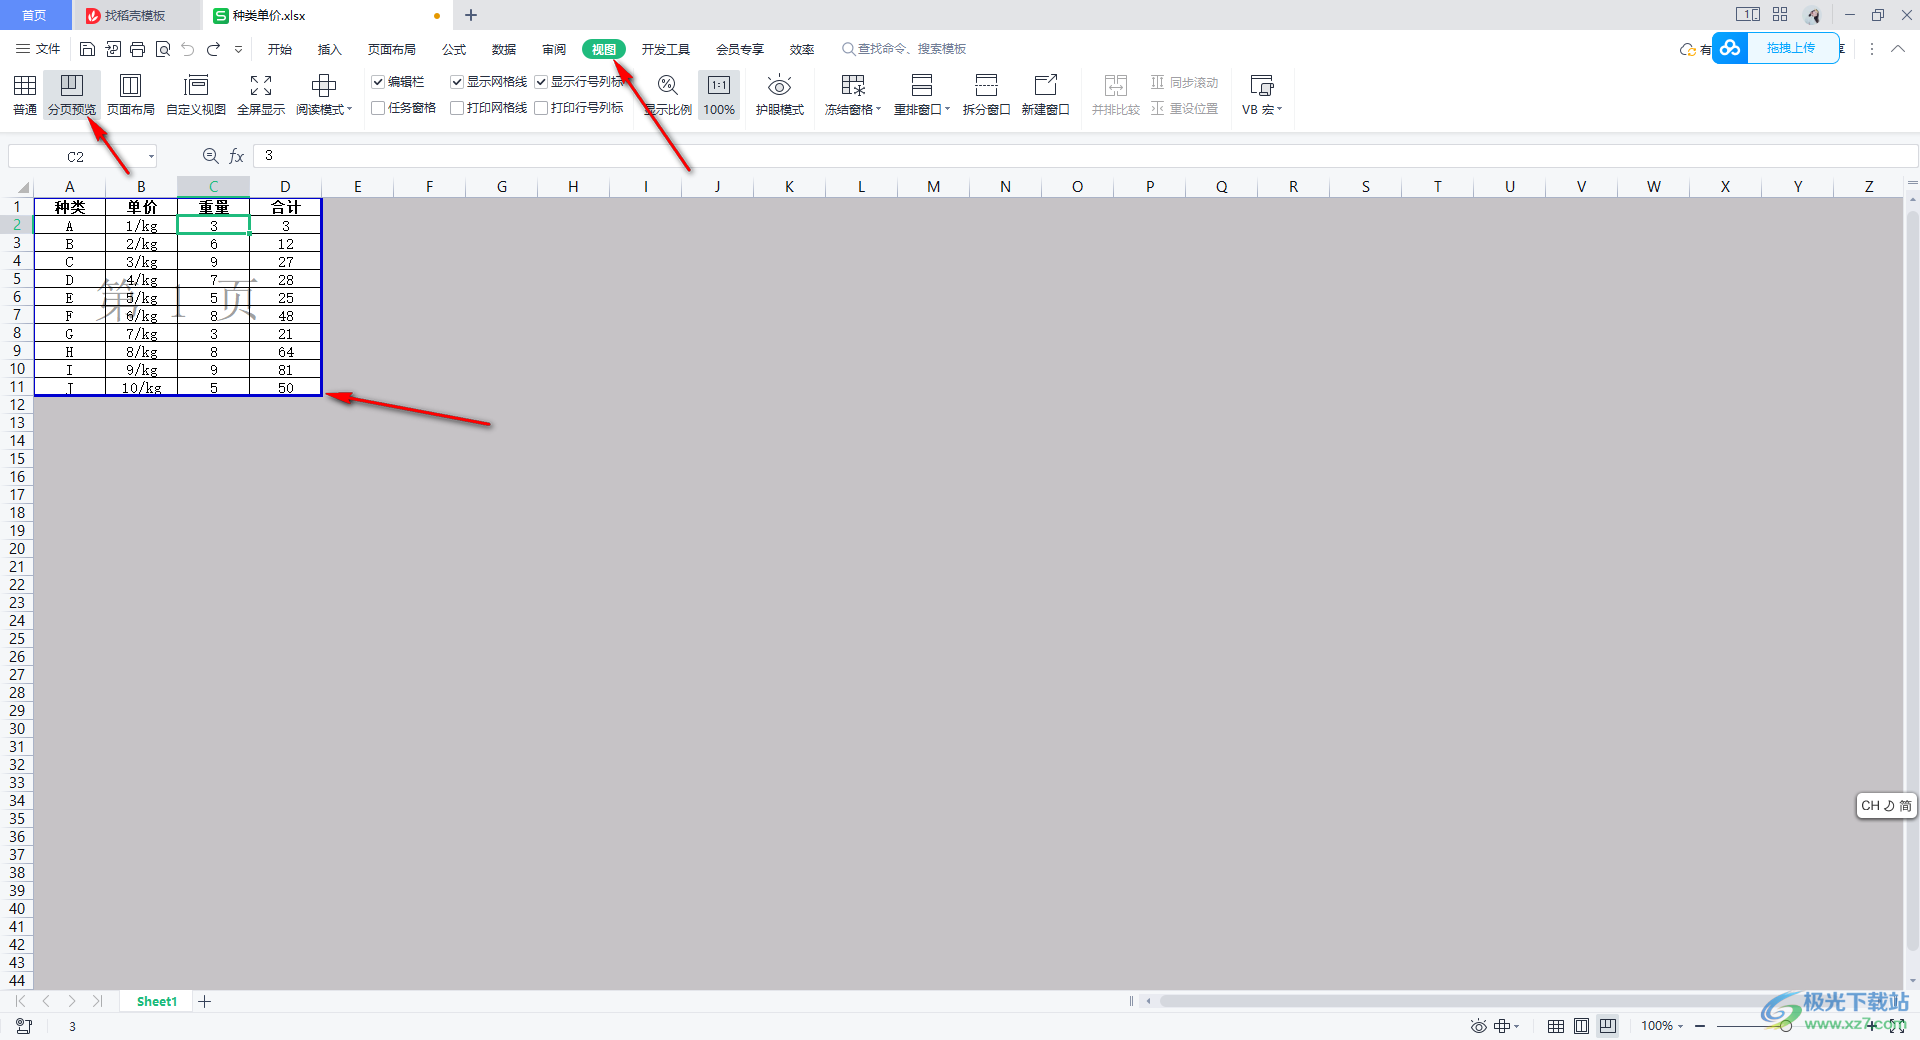Image resolution: width=1920 pixels, height=1040 pixels.
Task: Reset zoom with the 100% ribbon button
Action: point(719,95)
